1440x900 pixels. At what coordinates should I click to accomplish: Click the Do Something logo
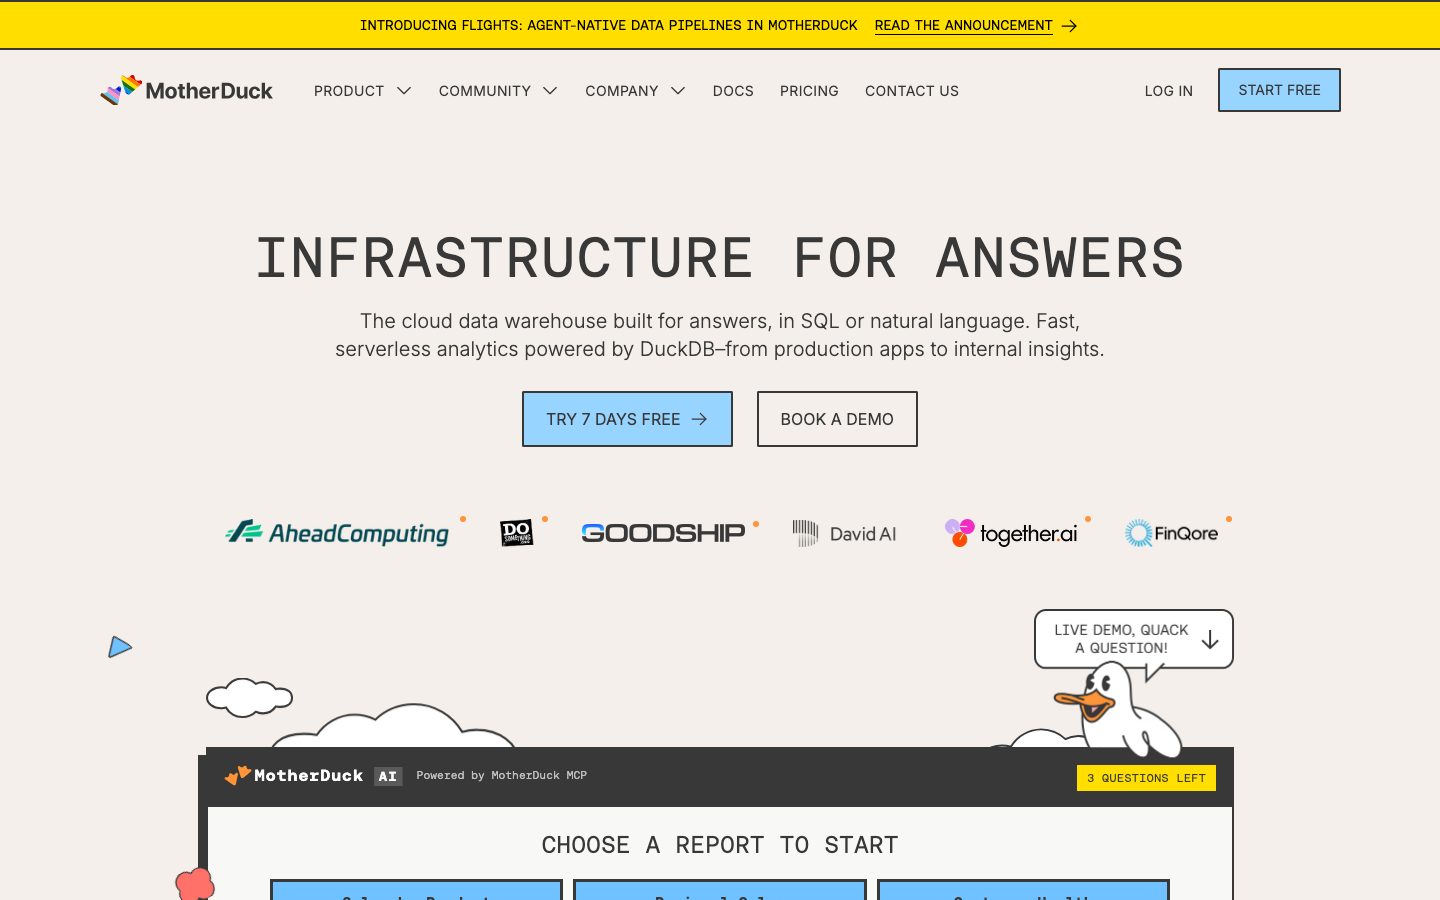pyautogui.click(x=517, y=532)
